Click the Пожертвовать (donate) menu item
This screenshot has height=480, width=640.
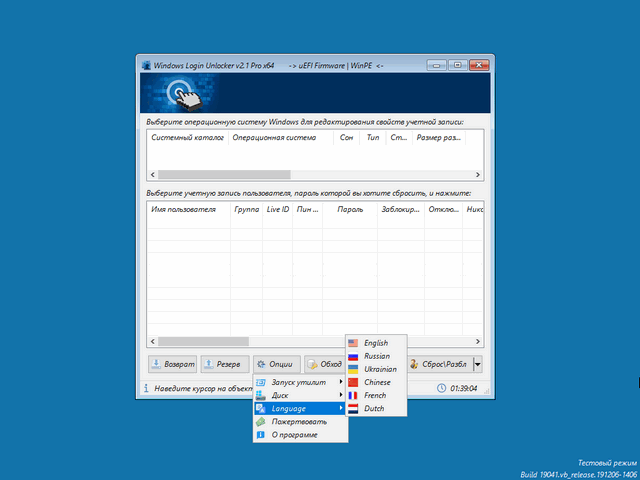[300, 422]
